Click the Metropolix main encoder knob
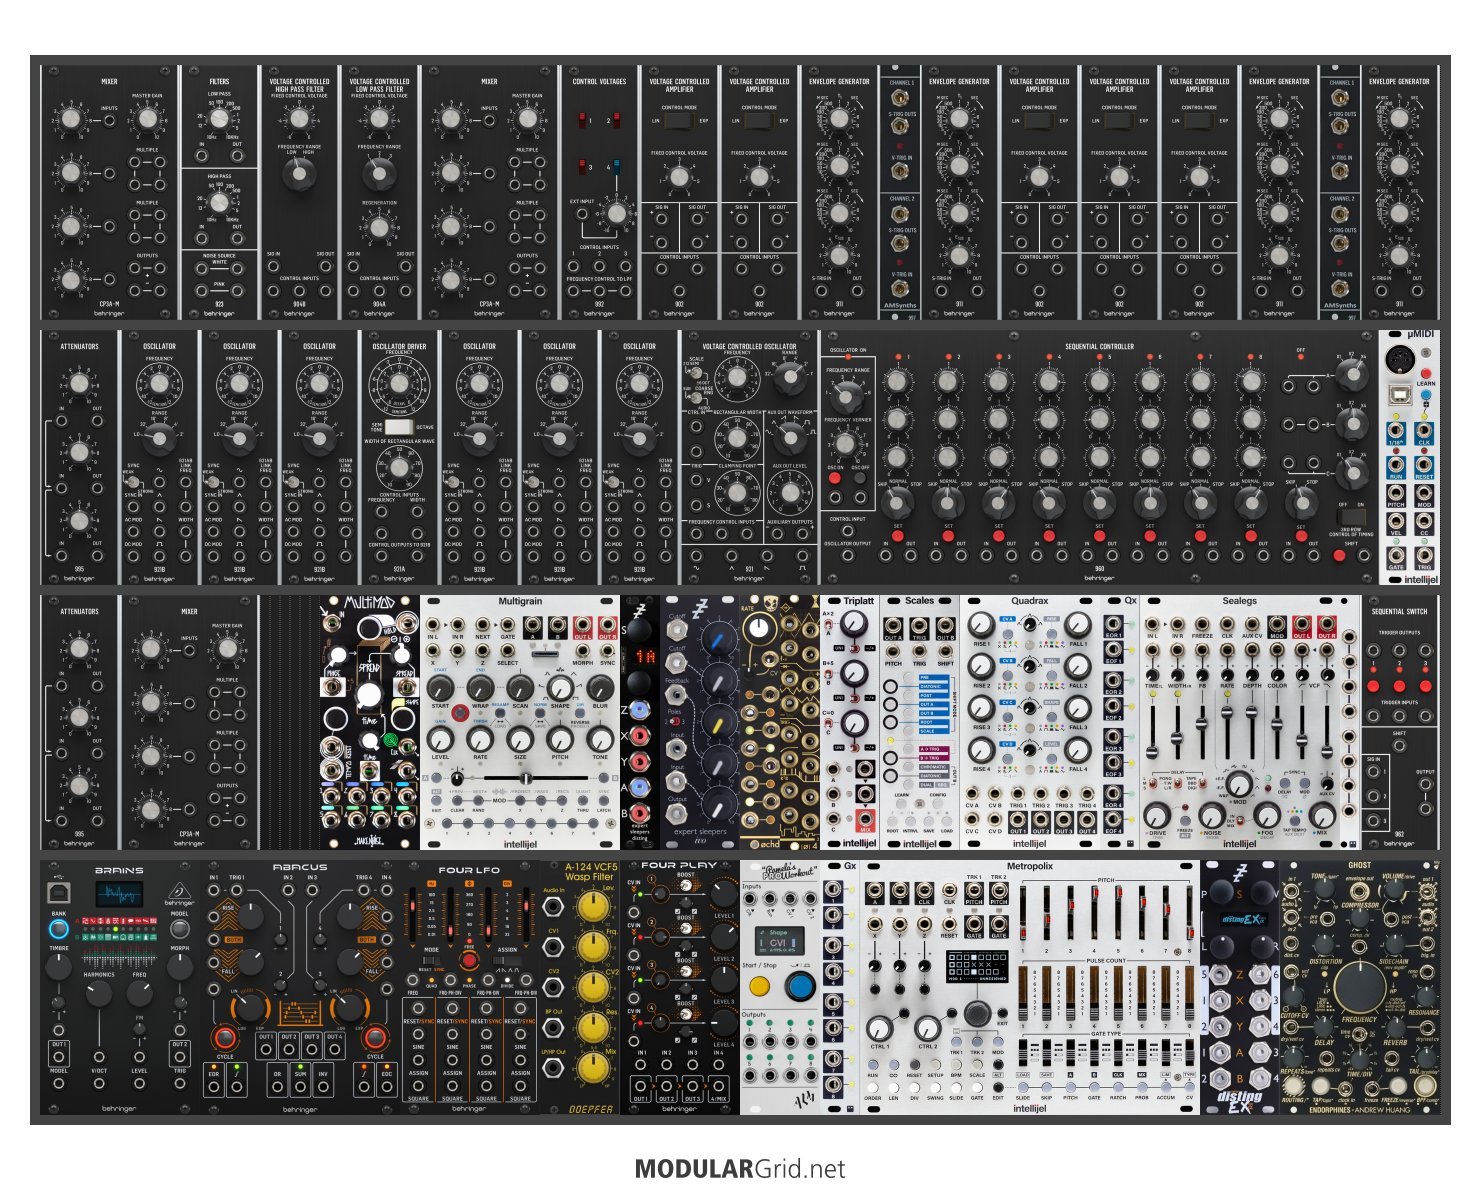The width and height of the screenshot is (1481, 1190). [976, 1014]
